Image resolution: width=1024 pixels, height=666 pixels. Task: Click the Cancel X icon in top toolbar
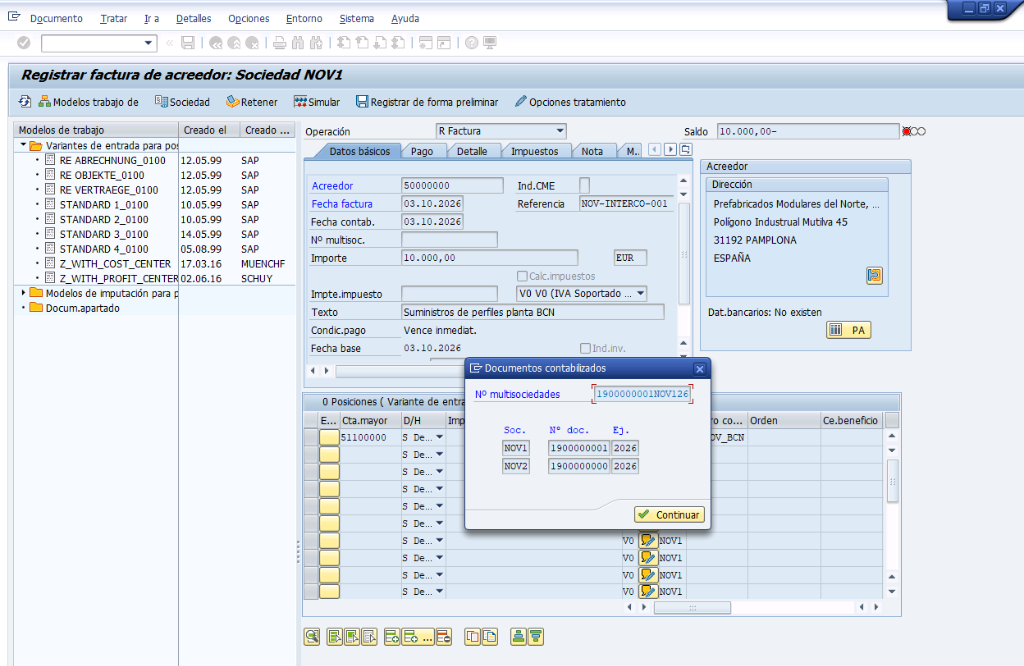click(x=252, y=43)
